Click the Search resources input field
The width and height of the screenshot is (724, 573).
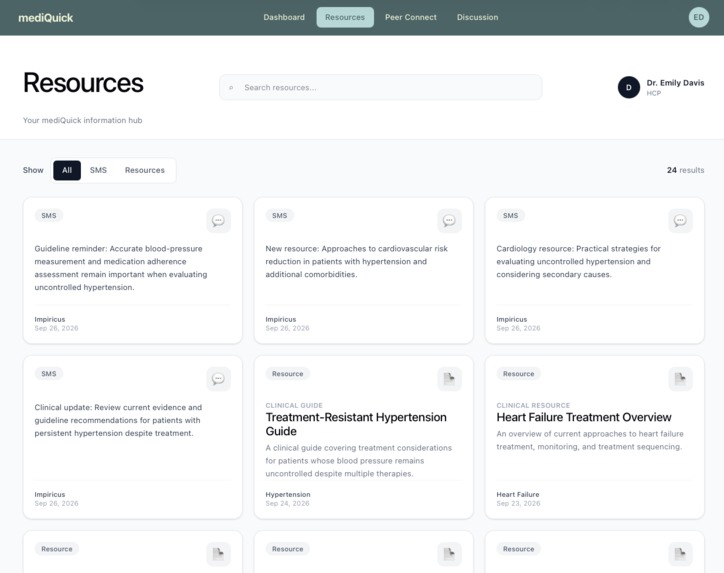(380, 88)
